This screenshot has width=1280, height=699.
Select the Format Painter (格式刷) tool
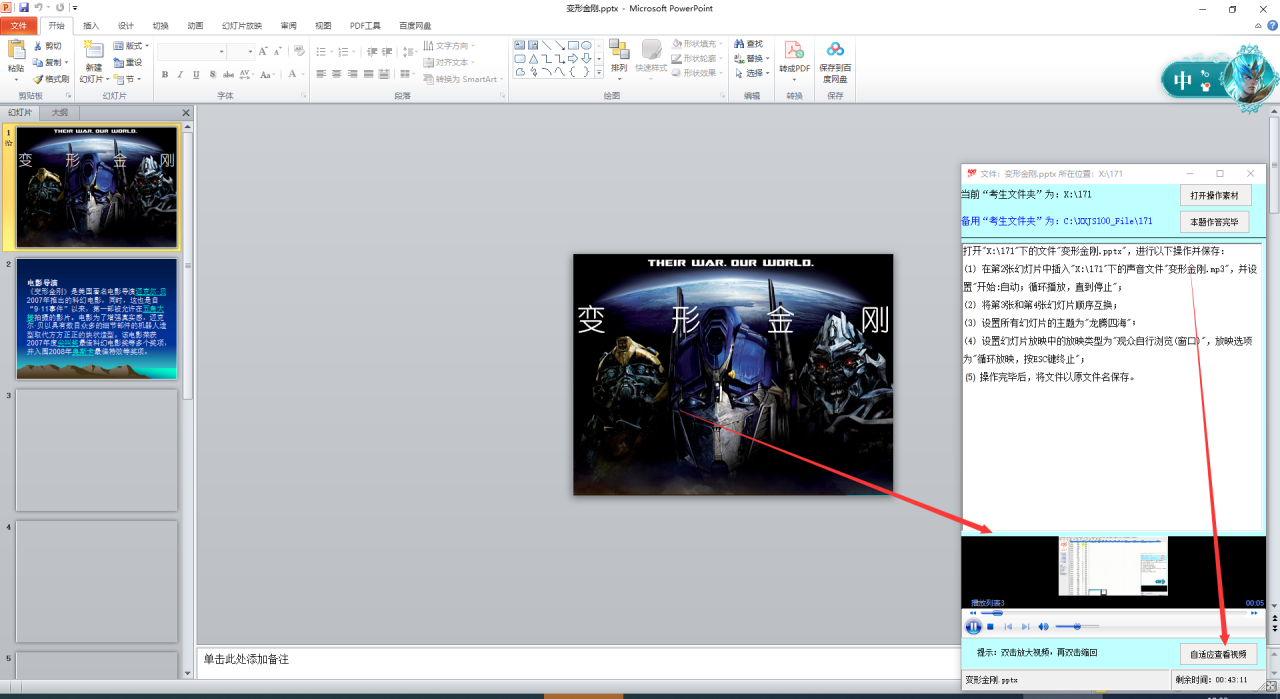51,79
